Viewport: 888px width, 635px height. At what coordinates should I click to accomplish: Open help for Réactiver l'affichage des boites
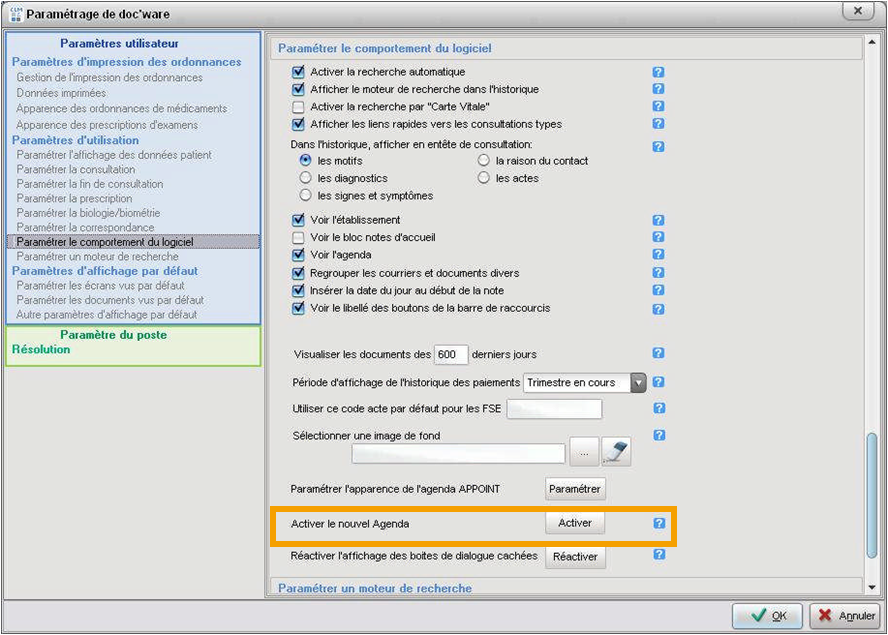coord(659,555)
